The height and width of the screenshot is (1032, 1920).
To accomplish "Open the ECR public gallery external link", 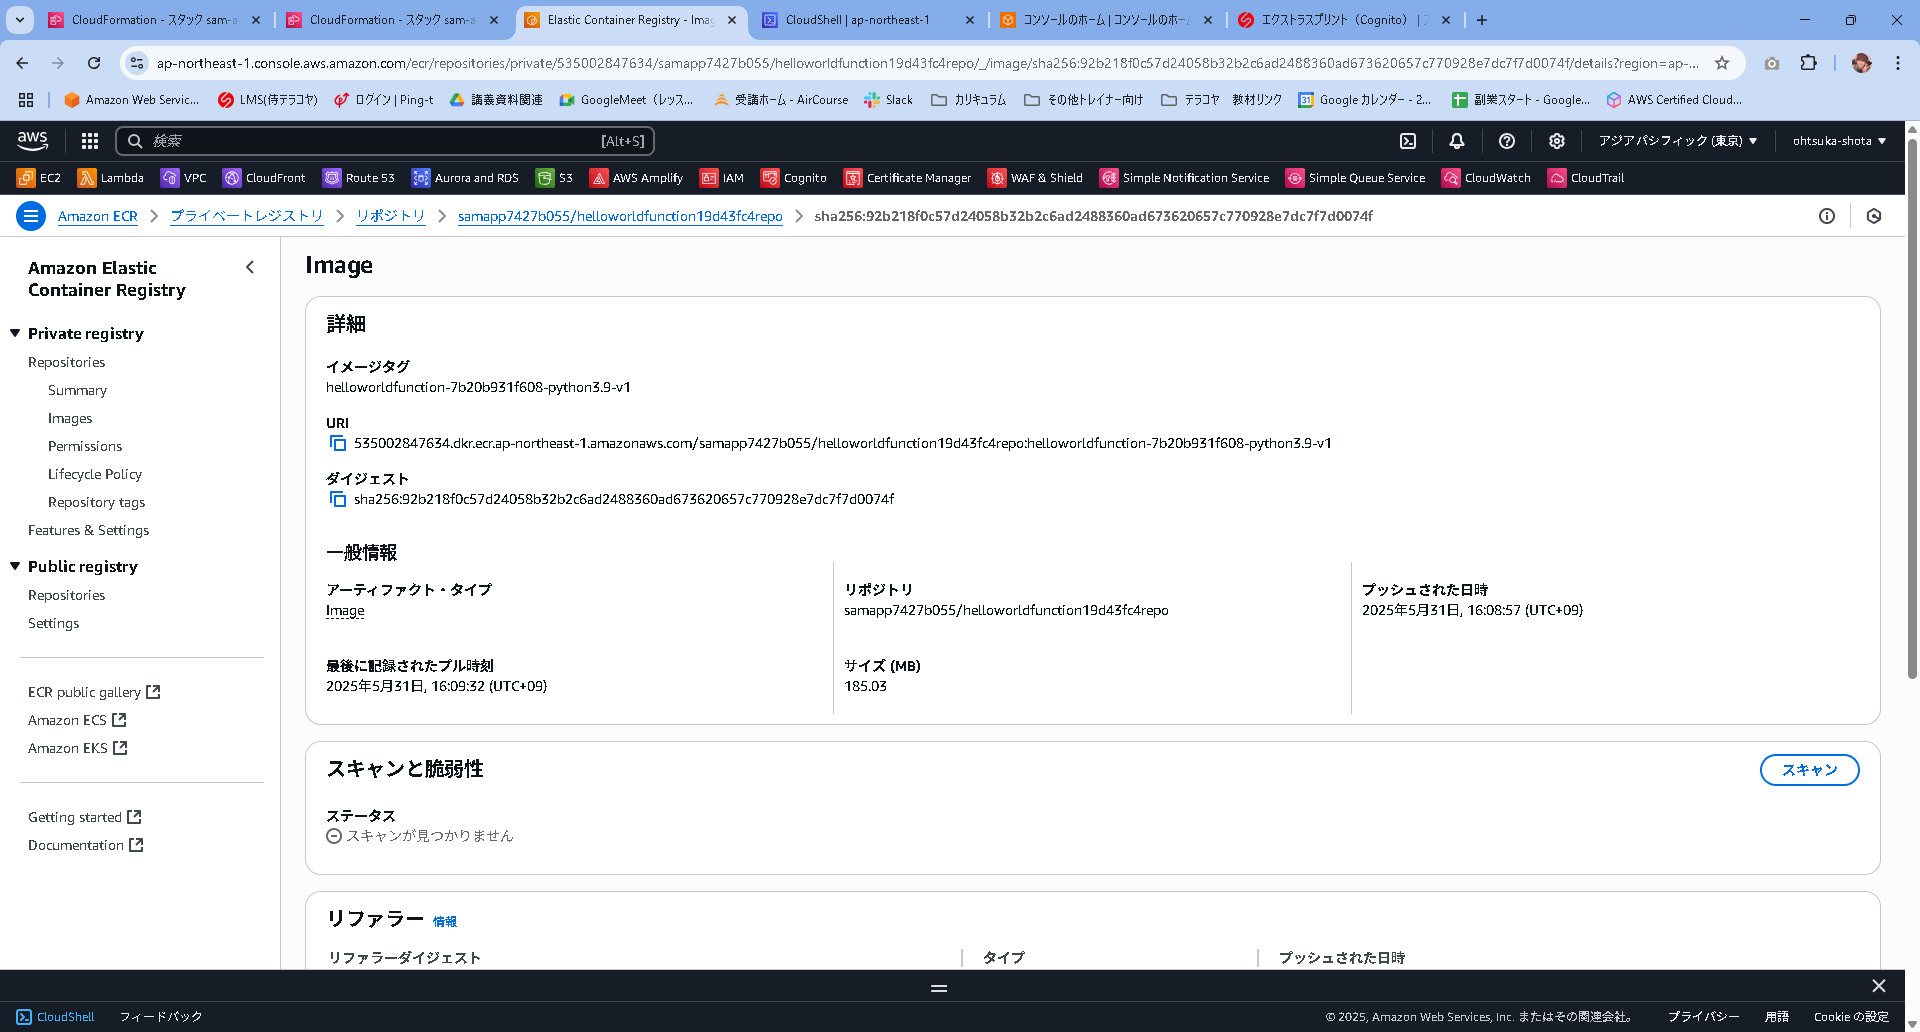I will [x=94, y=692].
